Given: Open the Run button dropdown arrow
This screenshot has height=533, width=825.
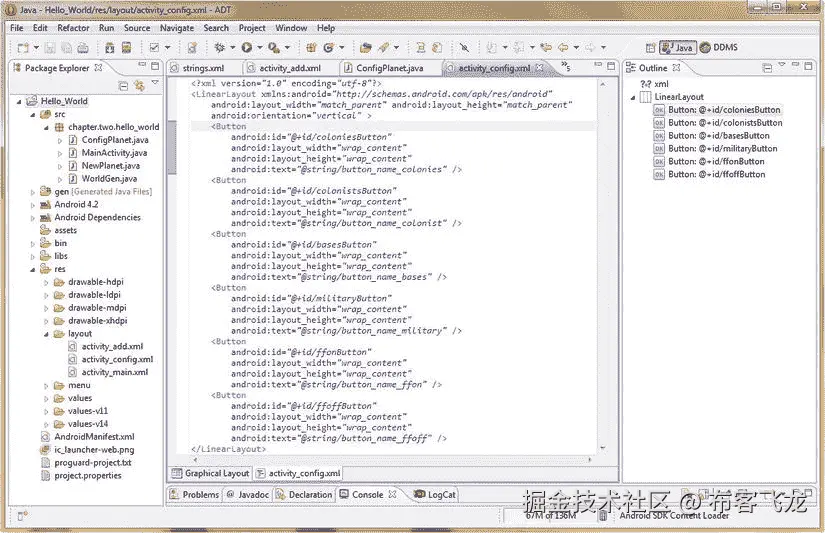Looking at the screenshot, I should pyautogui.click(x=260, y=48).
